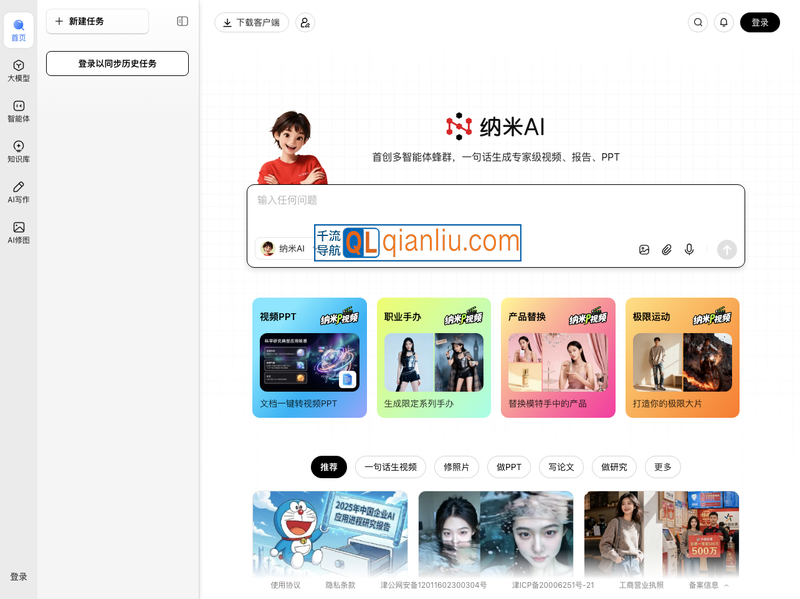
Task: Open the 知识库 panel icon
Action: pyautogui.click(x=19, y=150)
